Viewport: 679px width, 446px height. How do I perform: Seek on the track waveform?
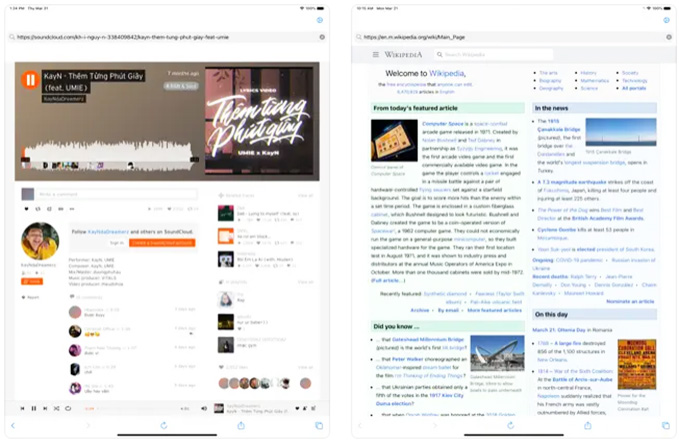108,156
